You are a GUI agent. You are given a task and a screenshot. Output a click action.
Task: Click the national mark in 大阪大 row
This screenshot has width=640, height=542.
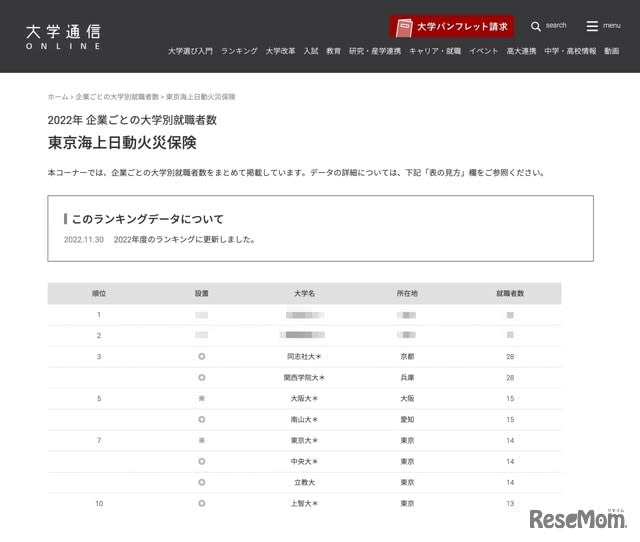tap(202, 399)
